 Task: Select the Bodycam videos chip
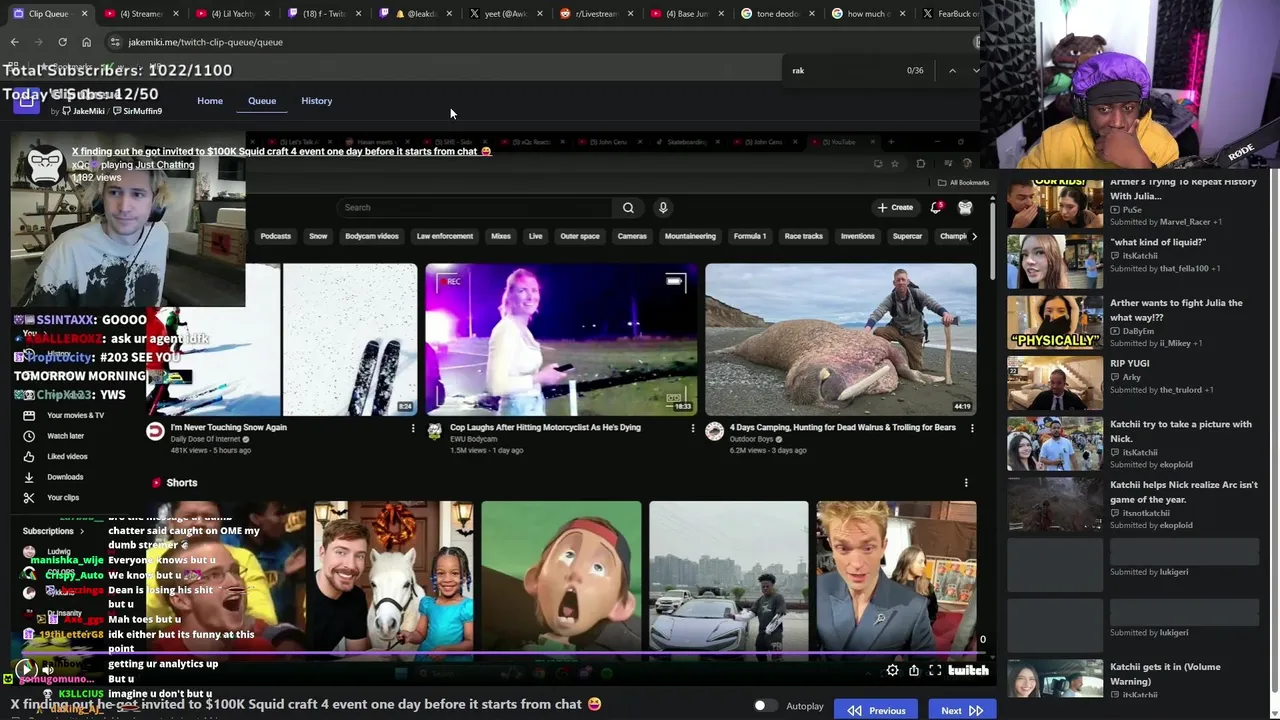[372, 237]
